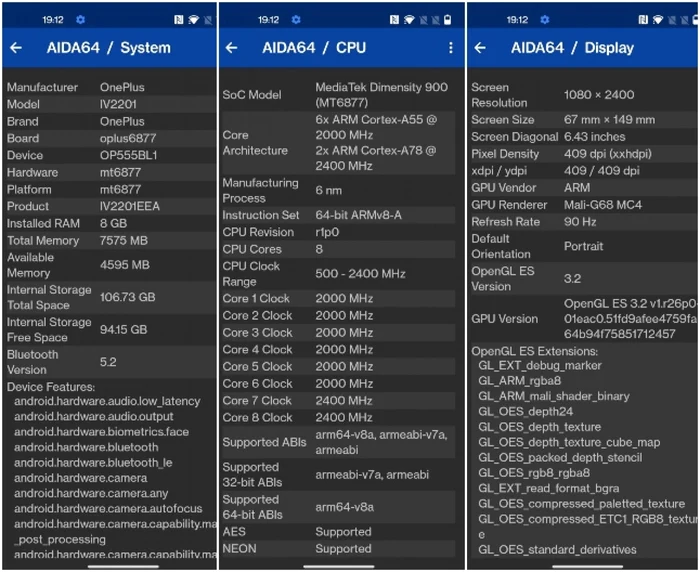Select the CPU Revision value r1p0
This screenshot has height=572, width=700.
pyautogui.click(x=327, y=232)
